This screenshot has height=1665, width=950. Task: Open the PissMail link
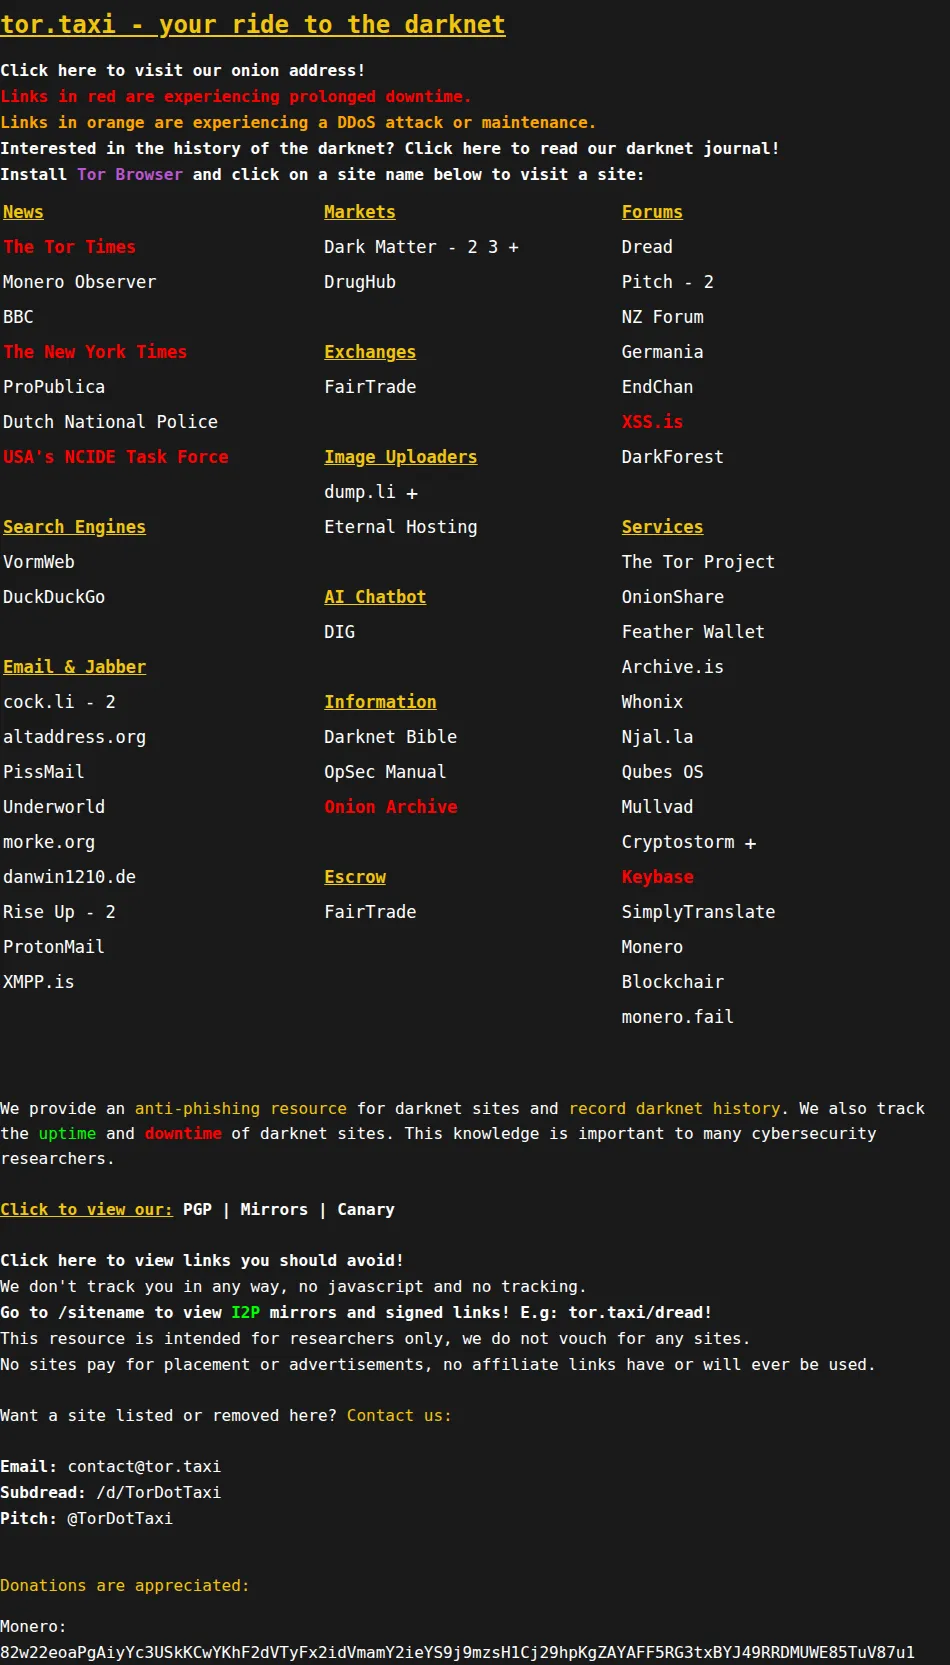(x=44, y=772)
